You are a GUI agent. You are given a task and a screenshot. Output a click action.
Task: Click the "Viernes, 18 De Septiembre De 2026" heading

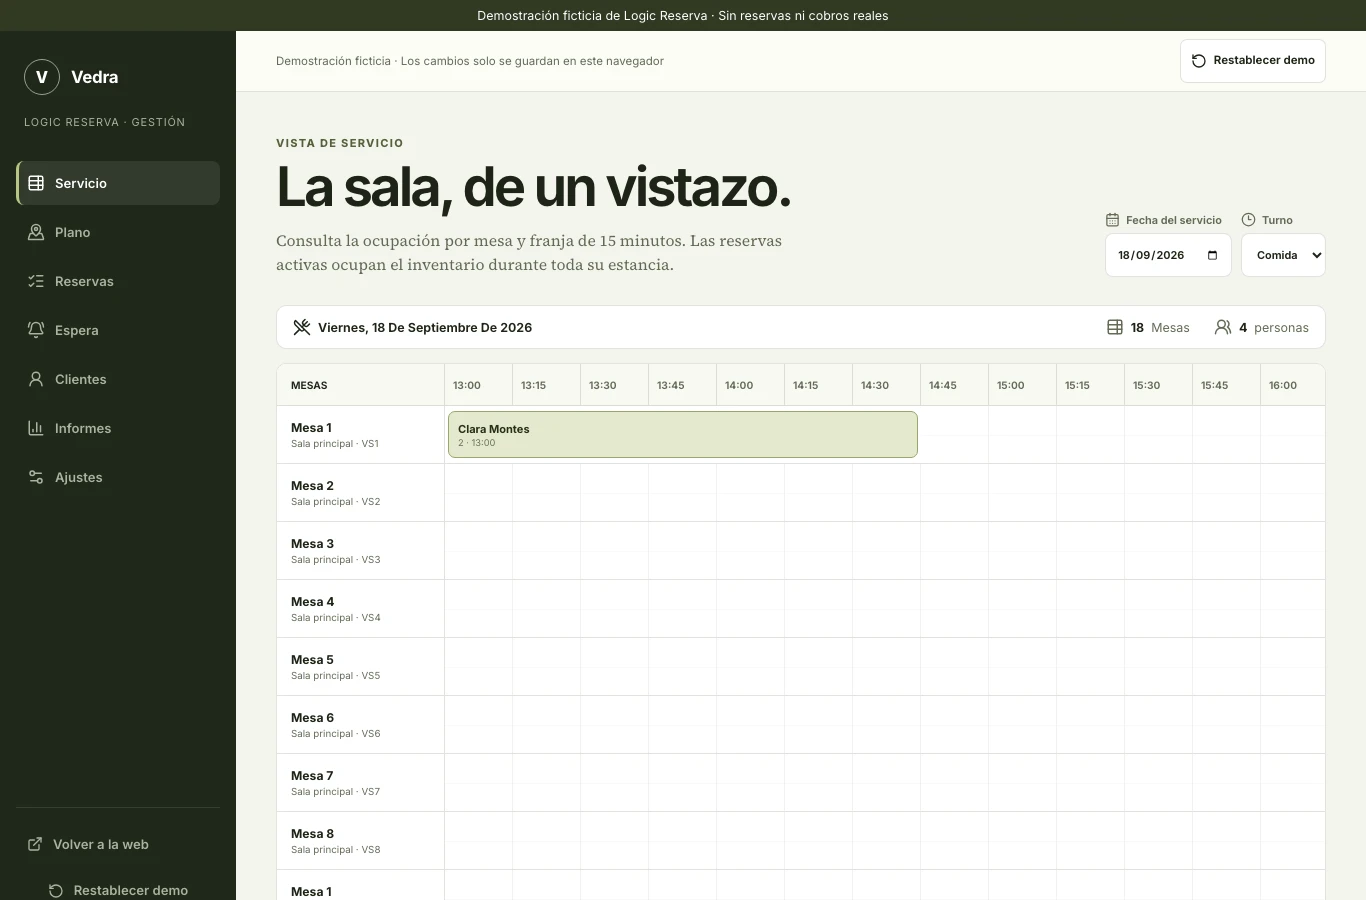tap(425, 327)
